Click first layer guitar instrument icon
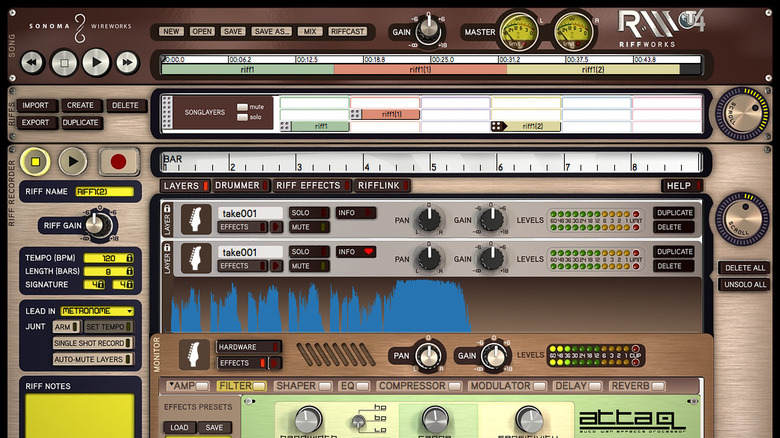The image size is (780, 438). [x=195, y=219]
